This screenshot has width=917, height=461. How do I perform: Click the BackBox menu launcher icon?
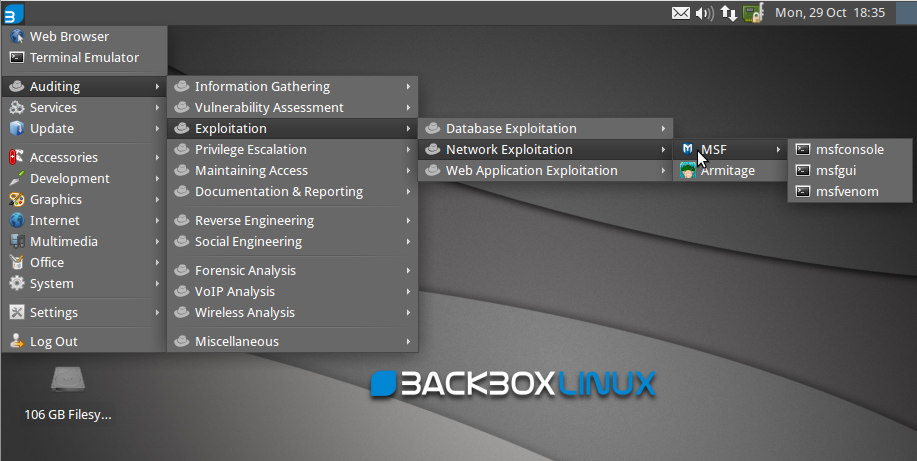tap(14, 13)
